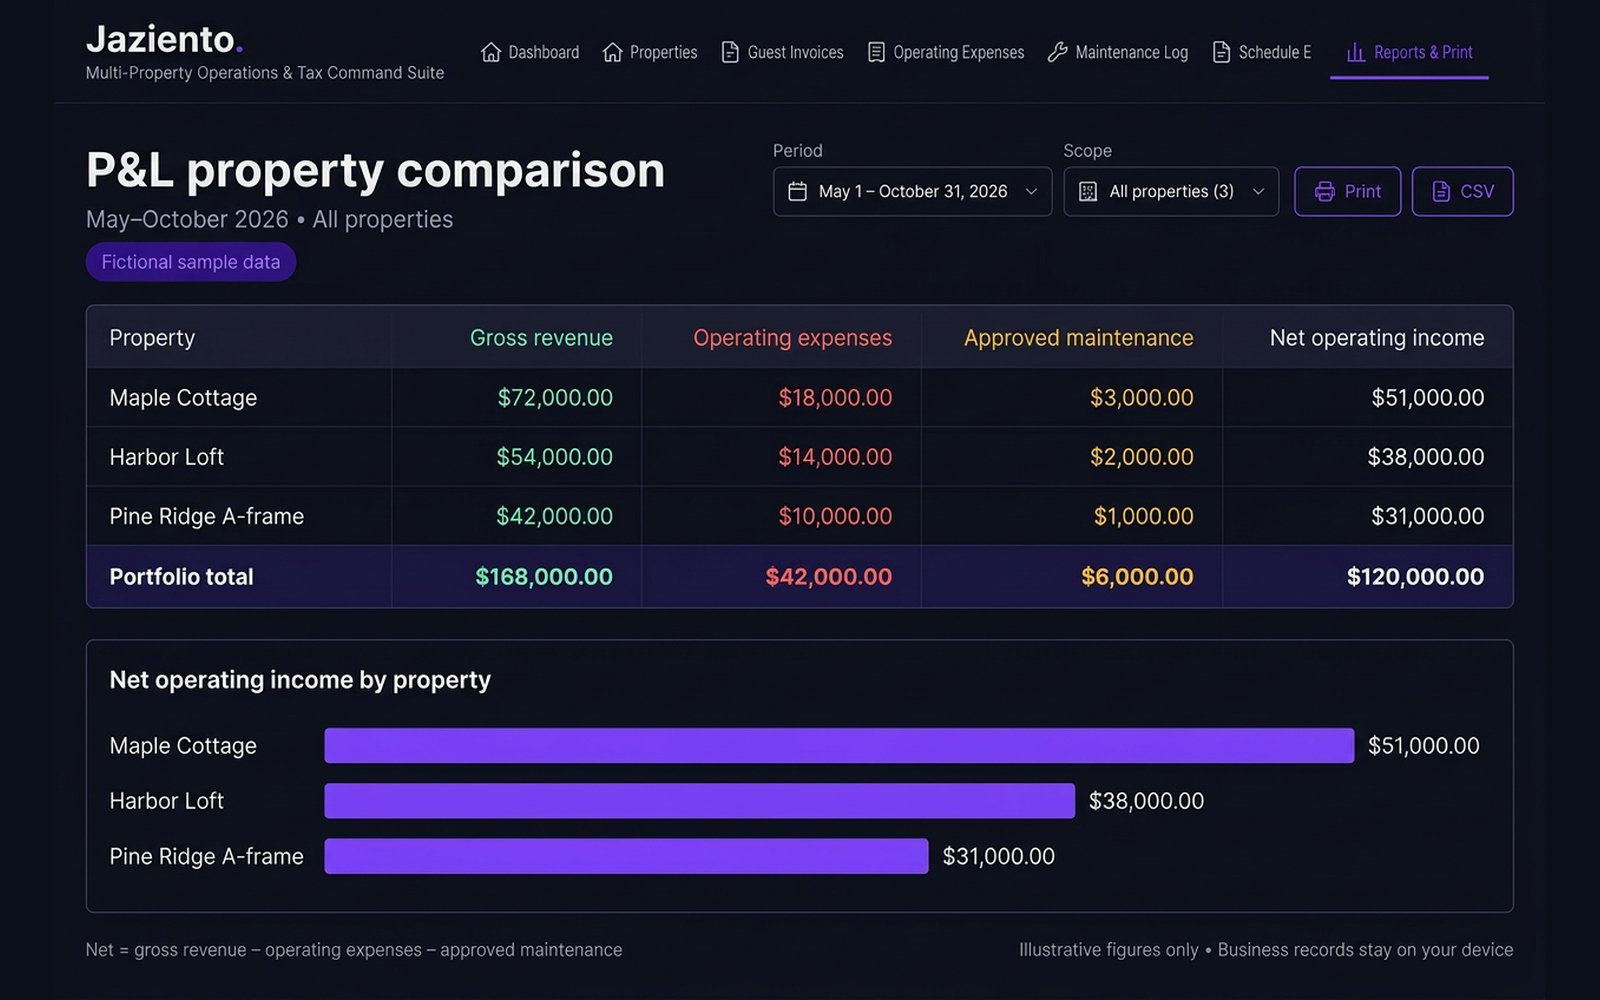Click the Dashboard house icon

pyautogui.click(x=491, y=52)
